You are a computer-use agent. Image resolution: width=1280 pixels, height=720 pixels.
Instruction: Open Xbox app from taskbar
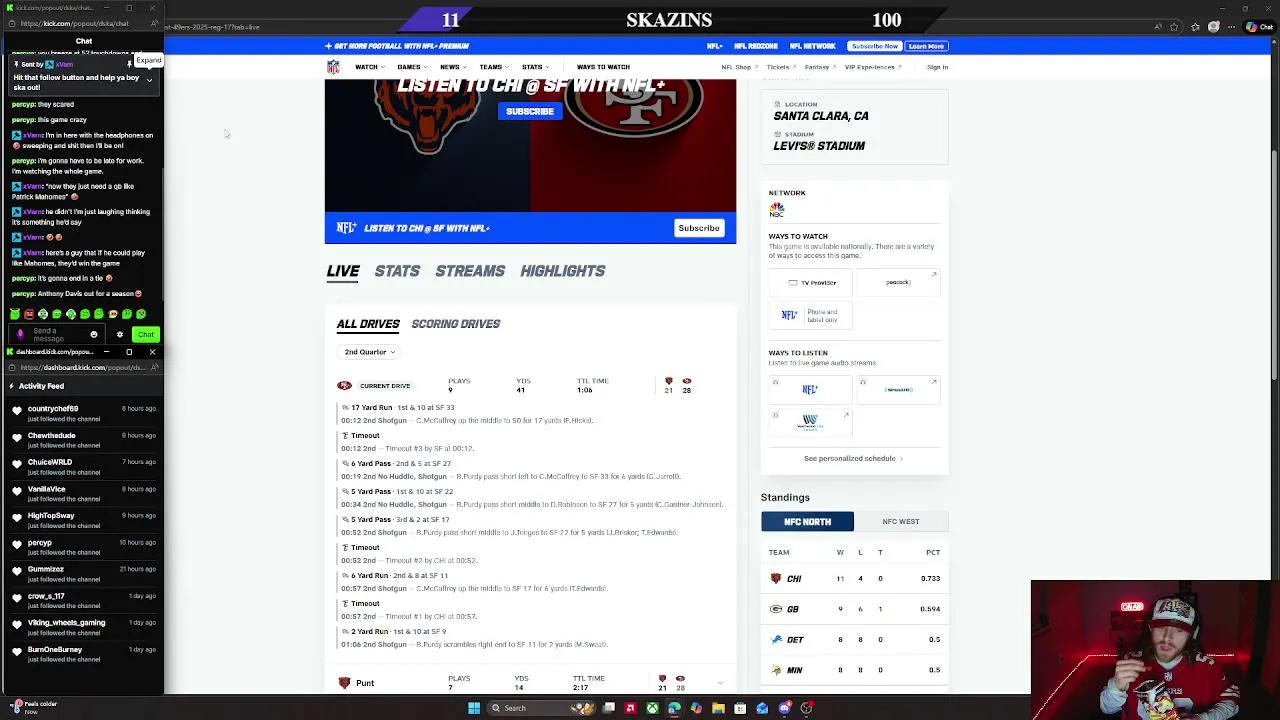(x=652, y=708)
